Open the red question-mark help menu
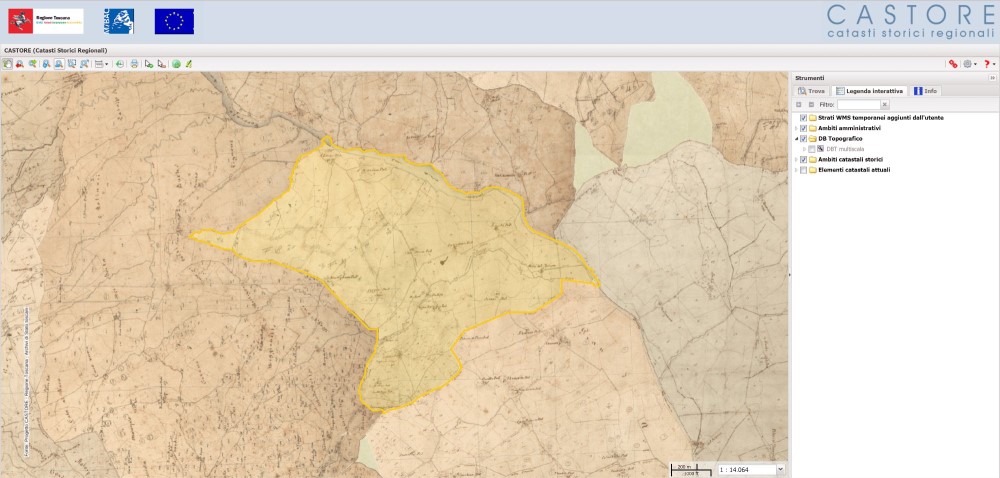This screenshot has height=478, width=1000. coord(989,64)
